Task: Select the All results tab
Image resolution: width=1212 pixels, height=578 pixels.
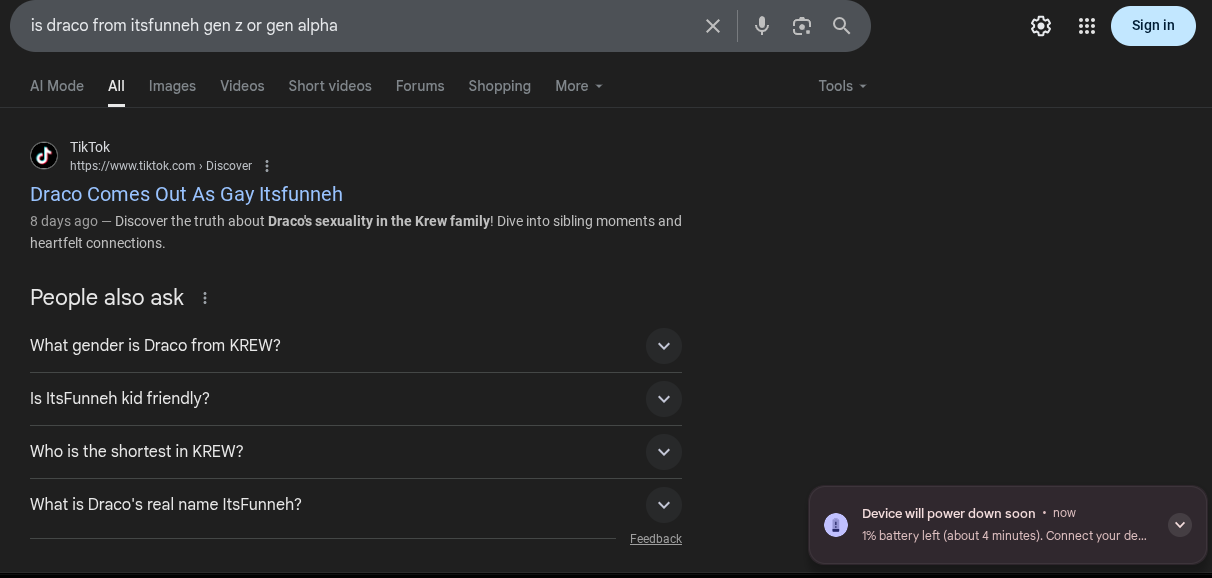Action: pyautogui.click(x=116, y=86)
